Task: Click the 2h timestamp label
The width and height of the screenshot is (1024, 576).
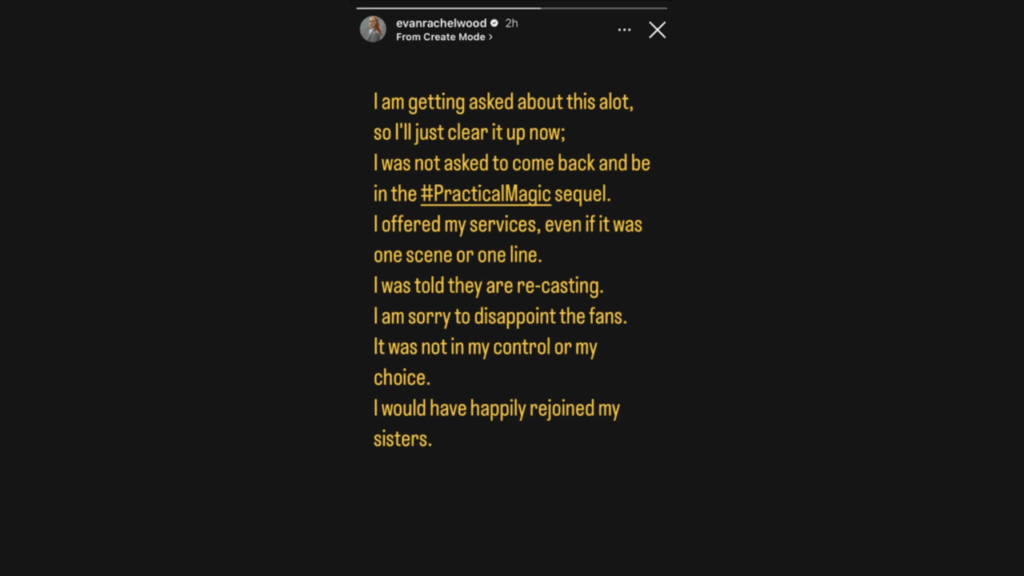Action: coord(511,23)
